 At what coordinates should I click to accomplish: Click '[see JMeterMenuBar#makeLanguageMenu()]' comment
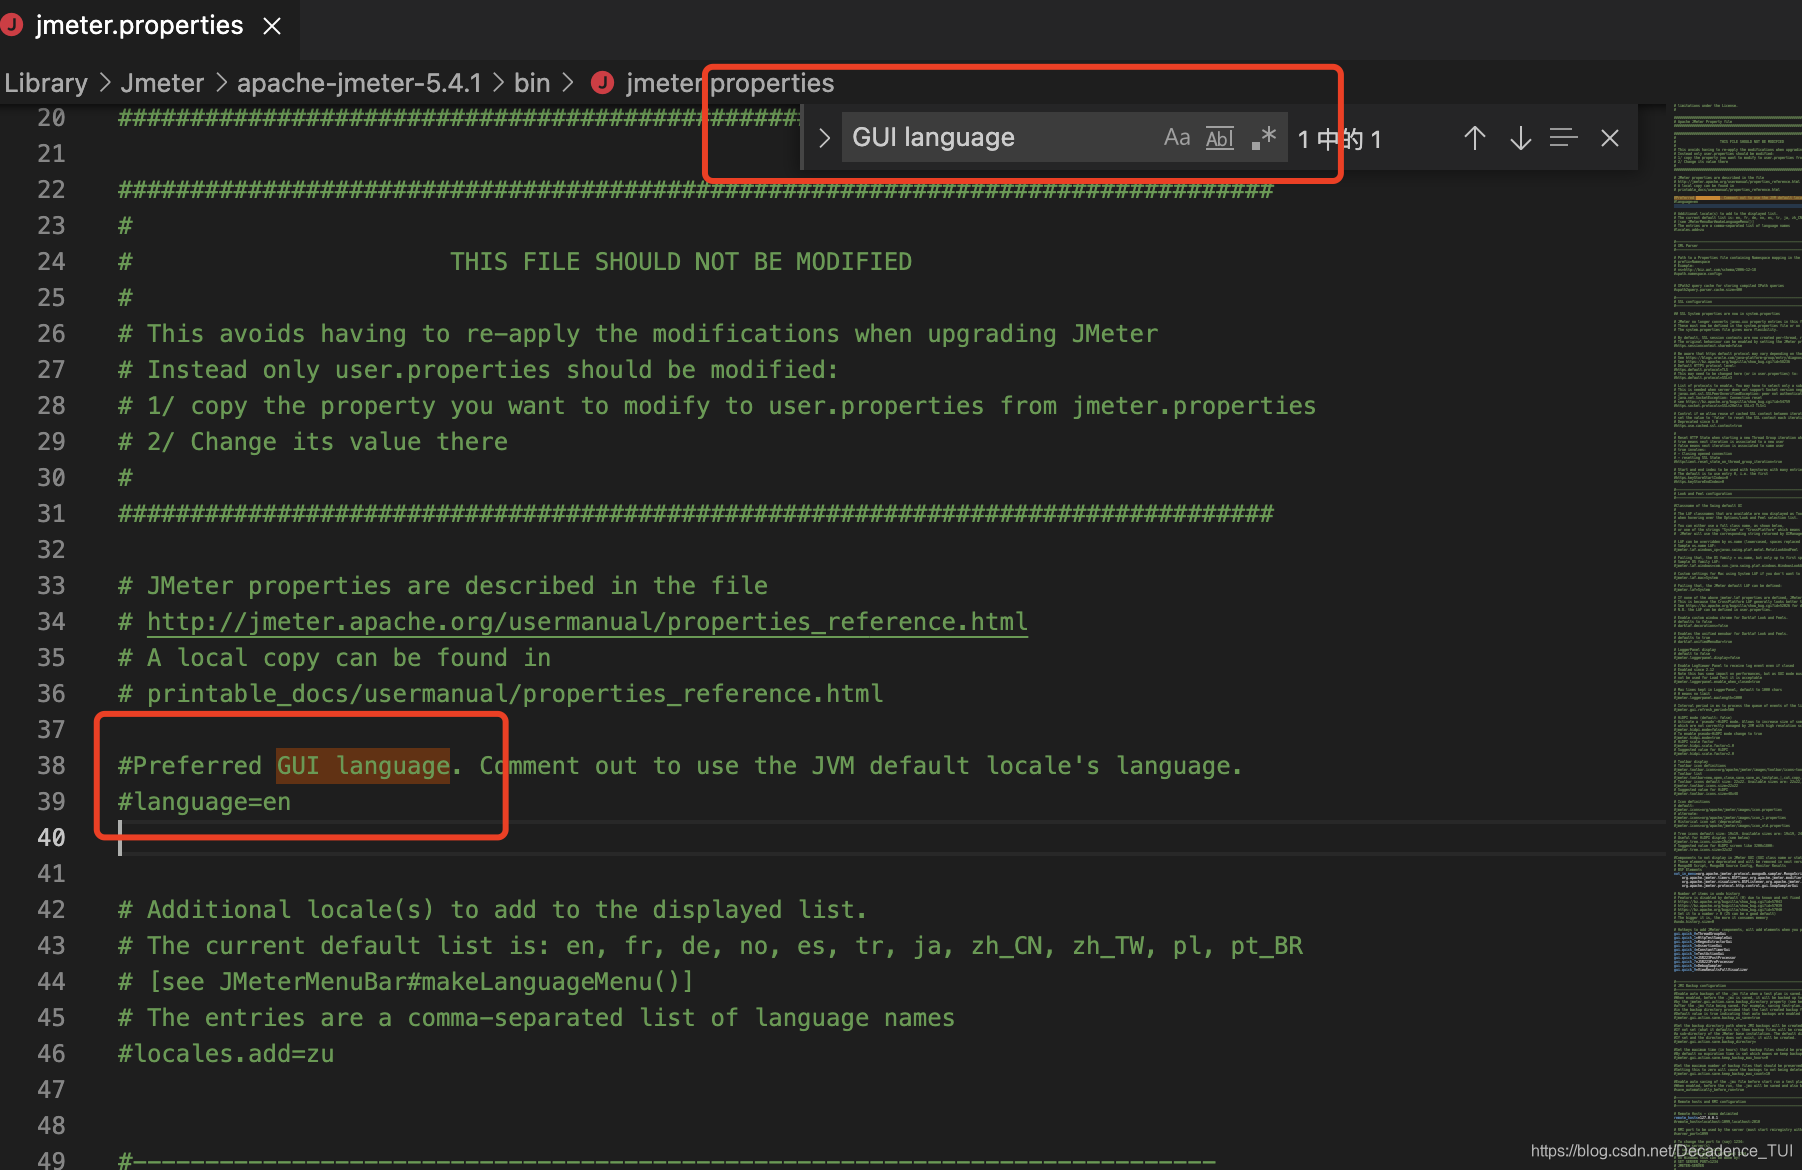point(420,982)
